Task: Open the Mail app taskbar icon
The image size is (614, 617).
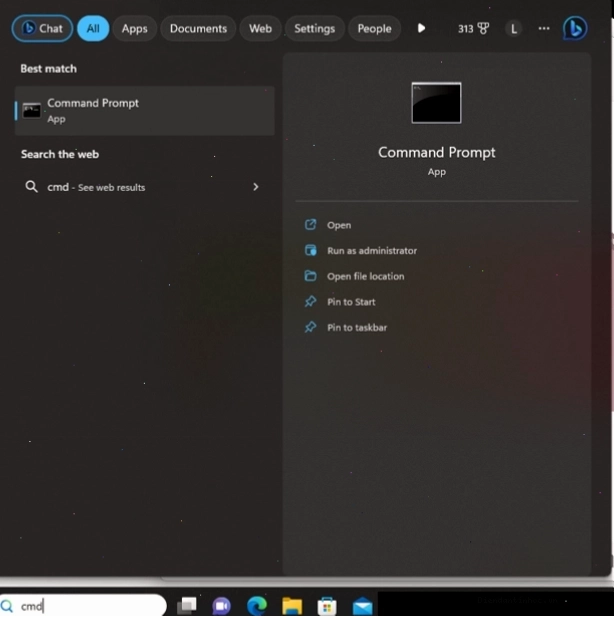Action: pos(362,605)
